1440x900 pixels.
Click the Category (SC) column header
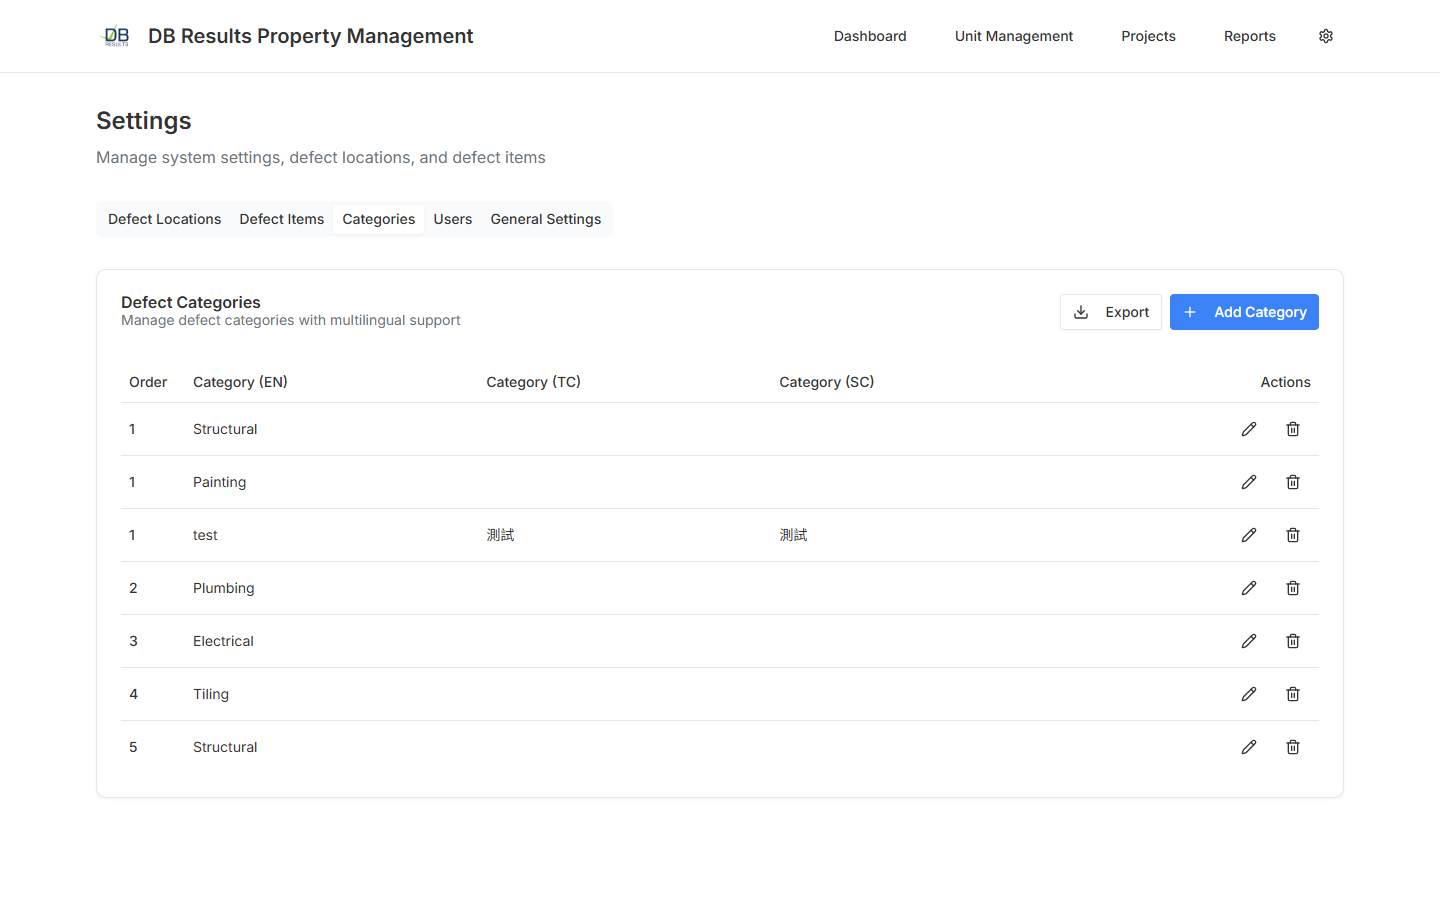827,382
